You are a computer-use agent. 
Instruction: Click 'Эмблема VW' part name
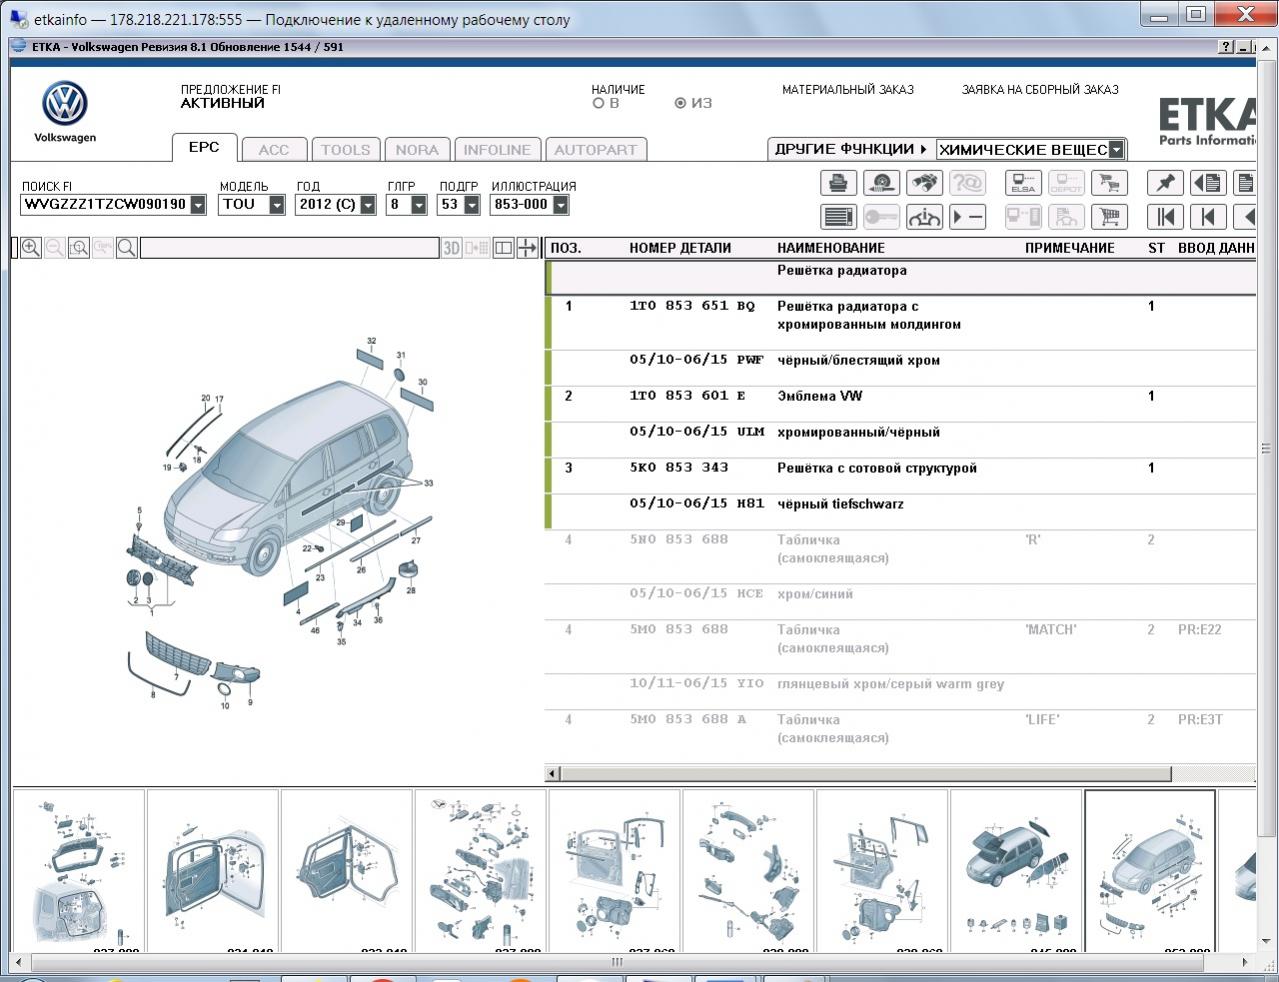[x=819, y=396]
